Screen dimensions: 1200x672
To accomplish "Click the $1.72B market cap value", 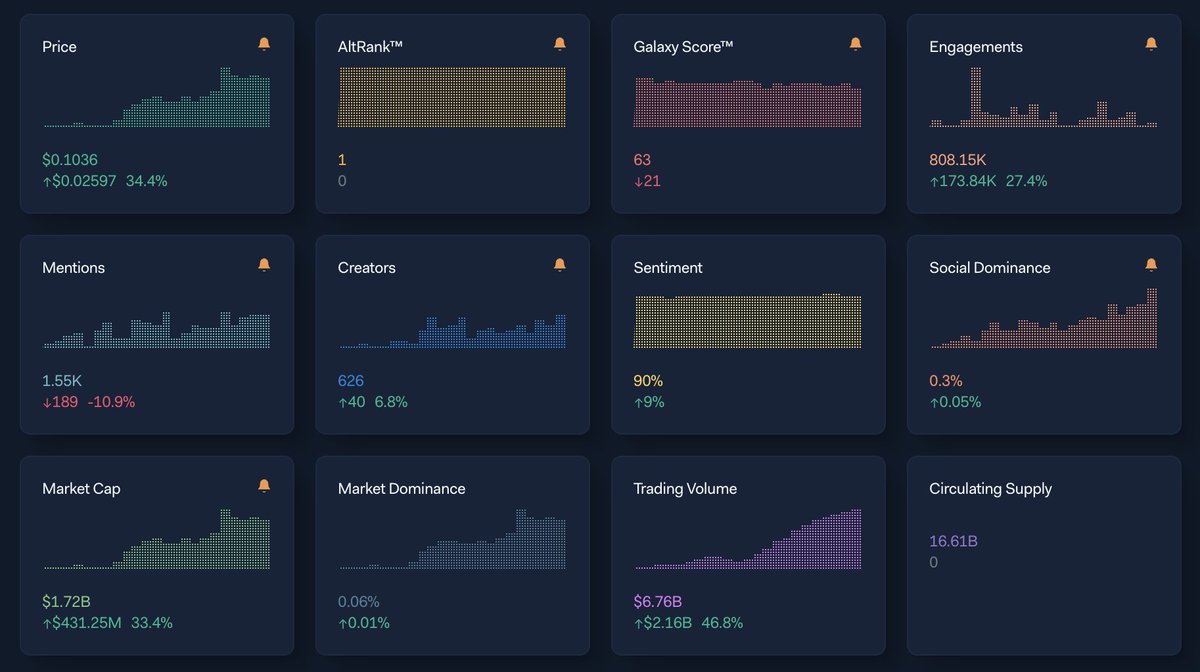I will pyautogui.click(x=66, y=602).
